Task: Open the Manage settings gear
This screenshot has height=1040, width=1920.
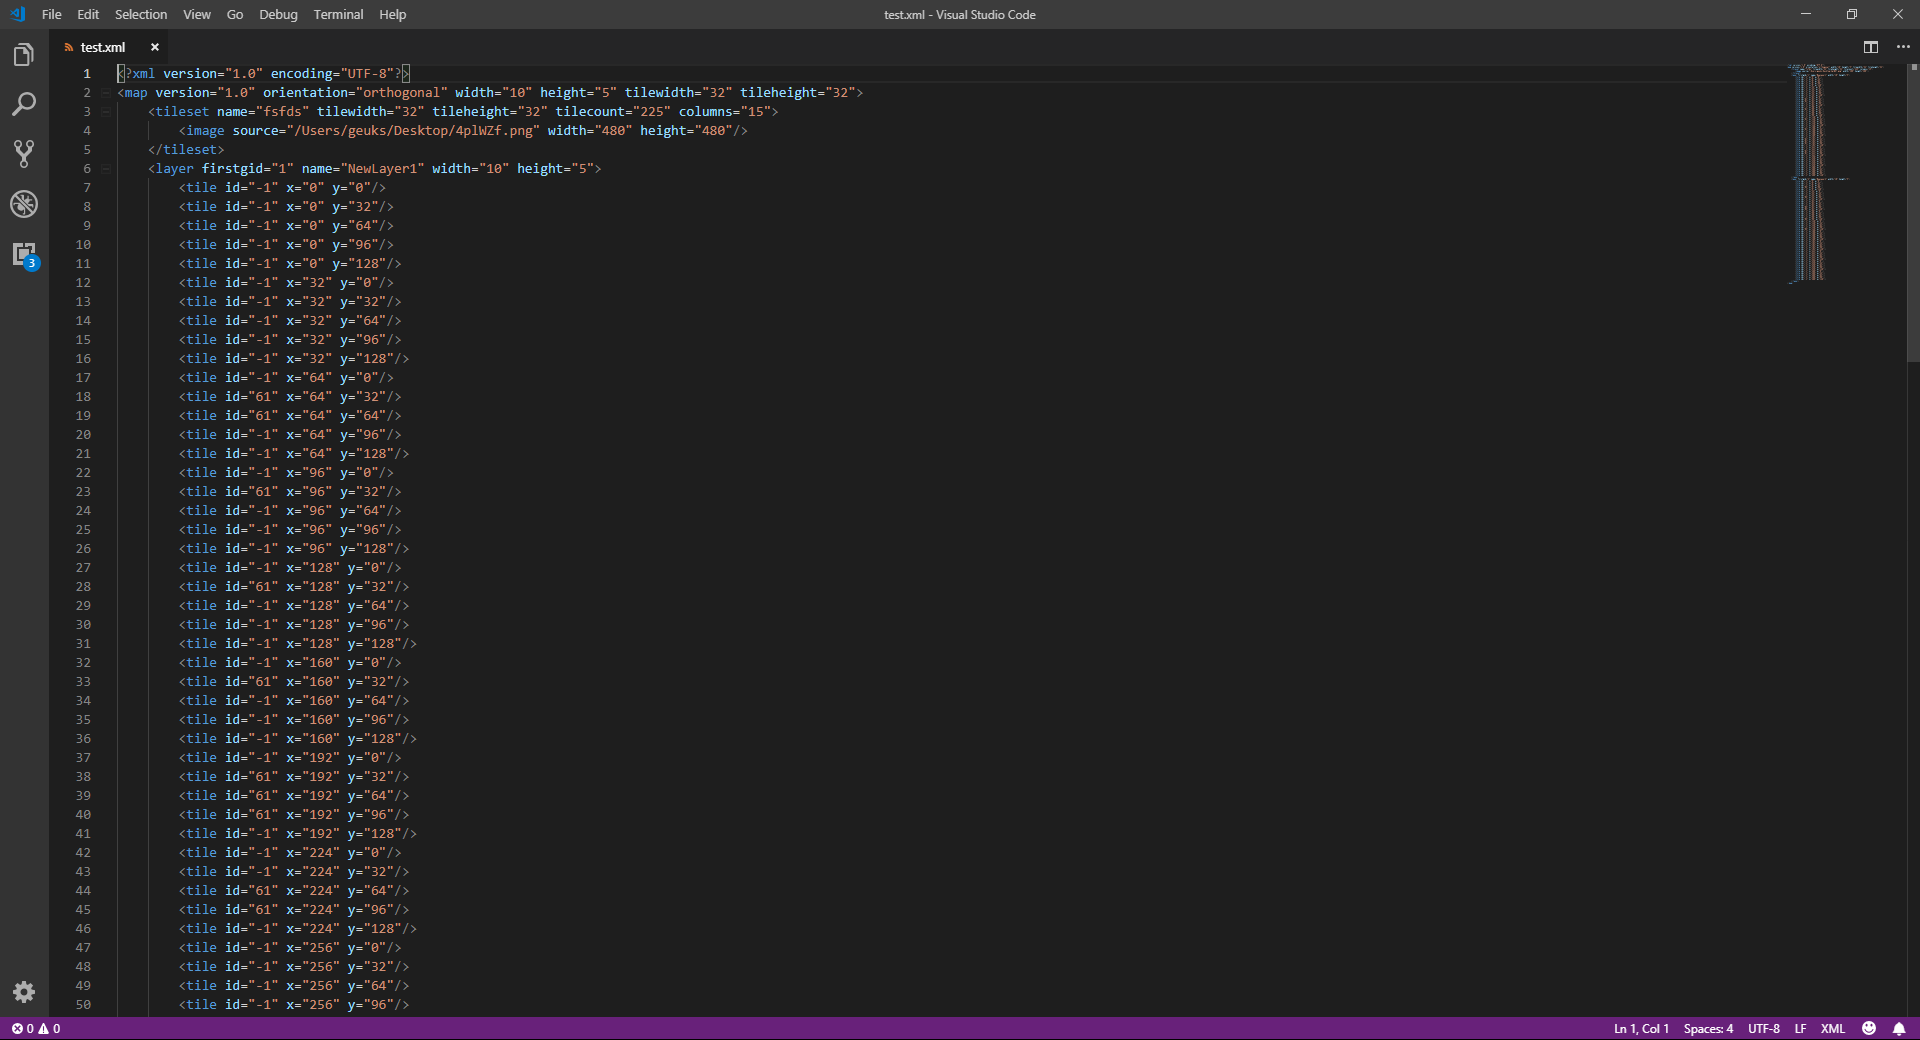Action: point(24,991)
